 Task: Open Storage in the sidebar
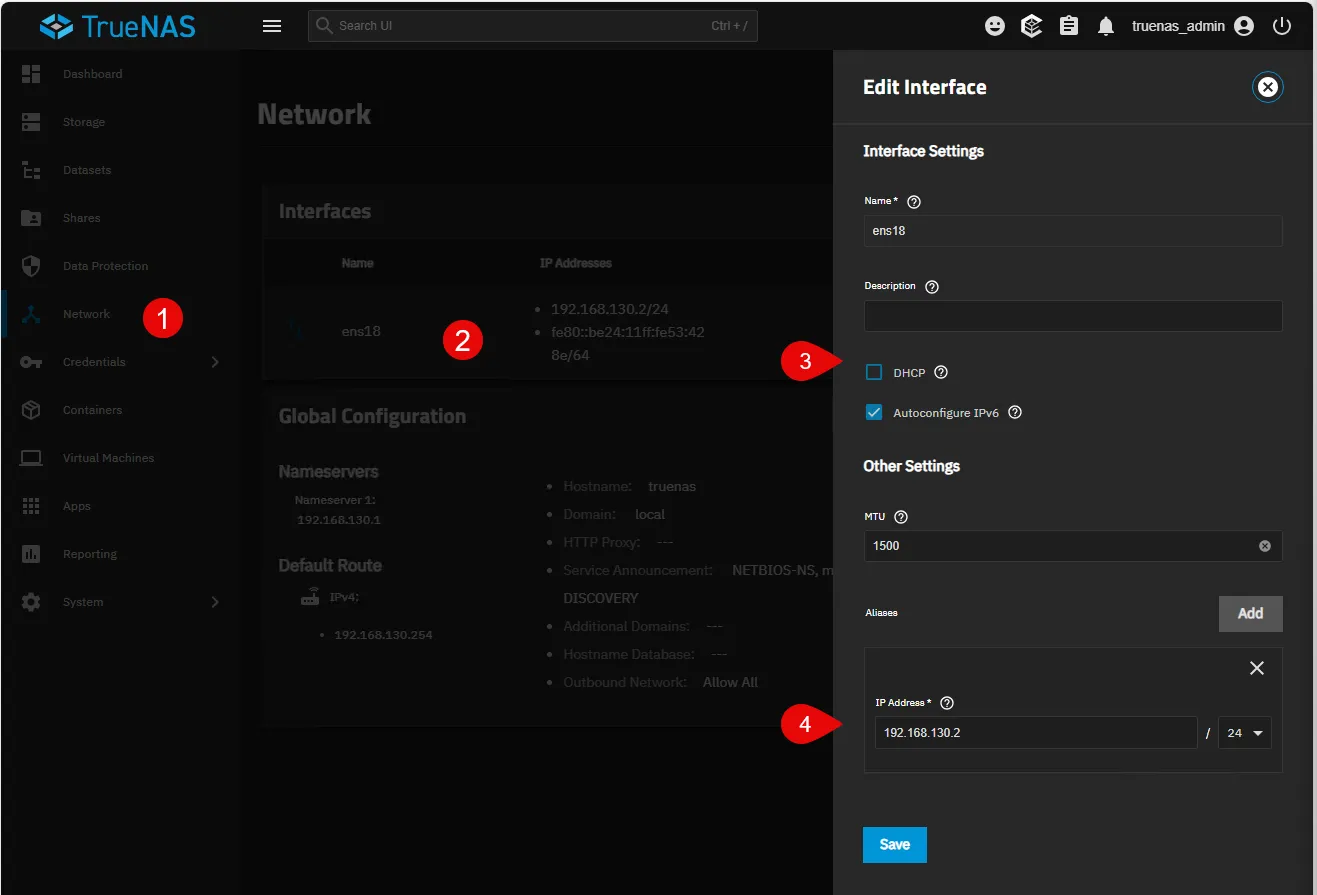point(84,122)
